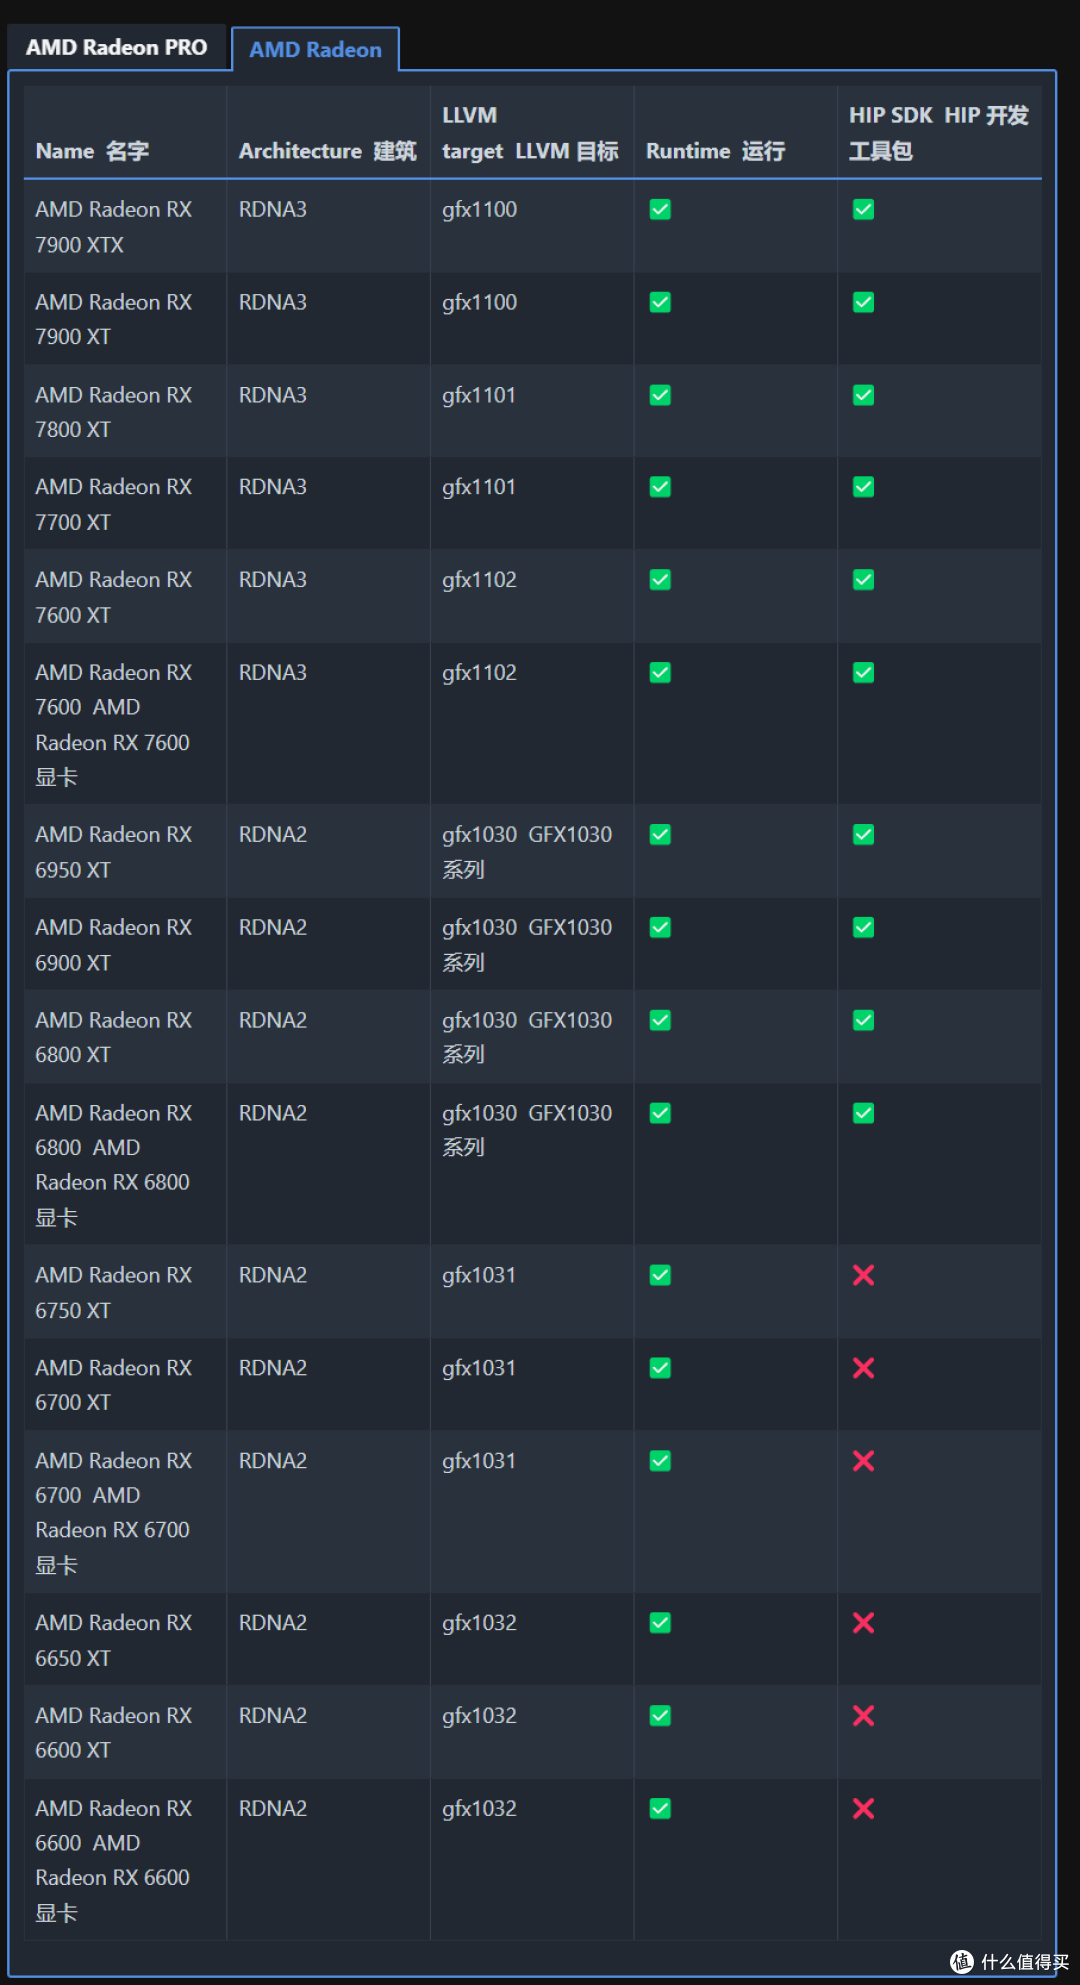Screen dimensions: 1080x1985
Task: Switch to the AMD Radeon PRO tab
Action: (117, 47)
